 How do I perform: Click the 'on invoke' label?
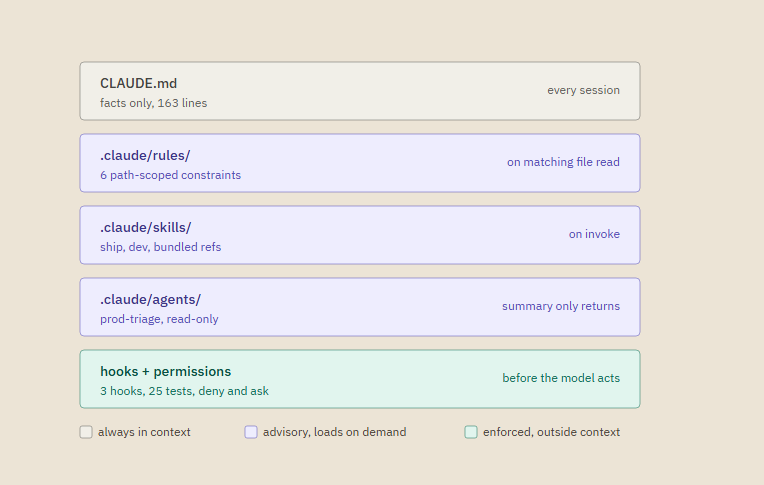[x=594, y=234]
